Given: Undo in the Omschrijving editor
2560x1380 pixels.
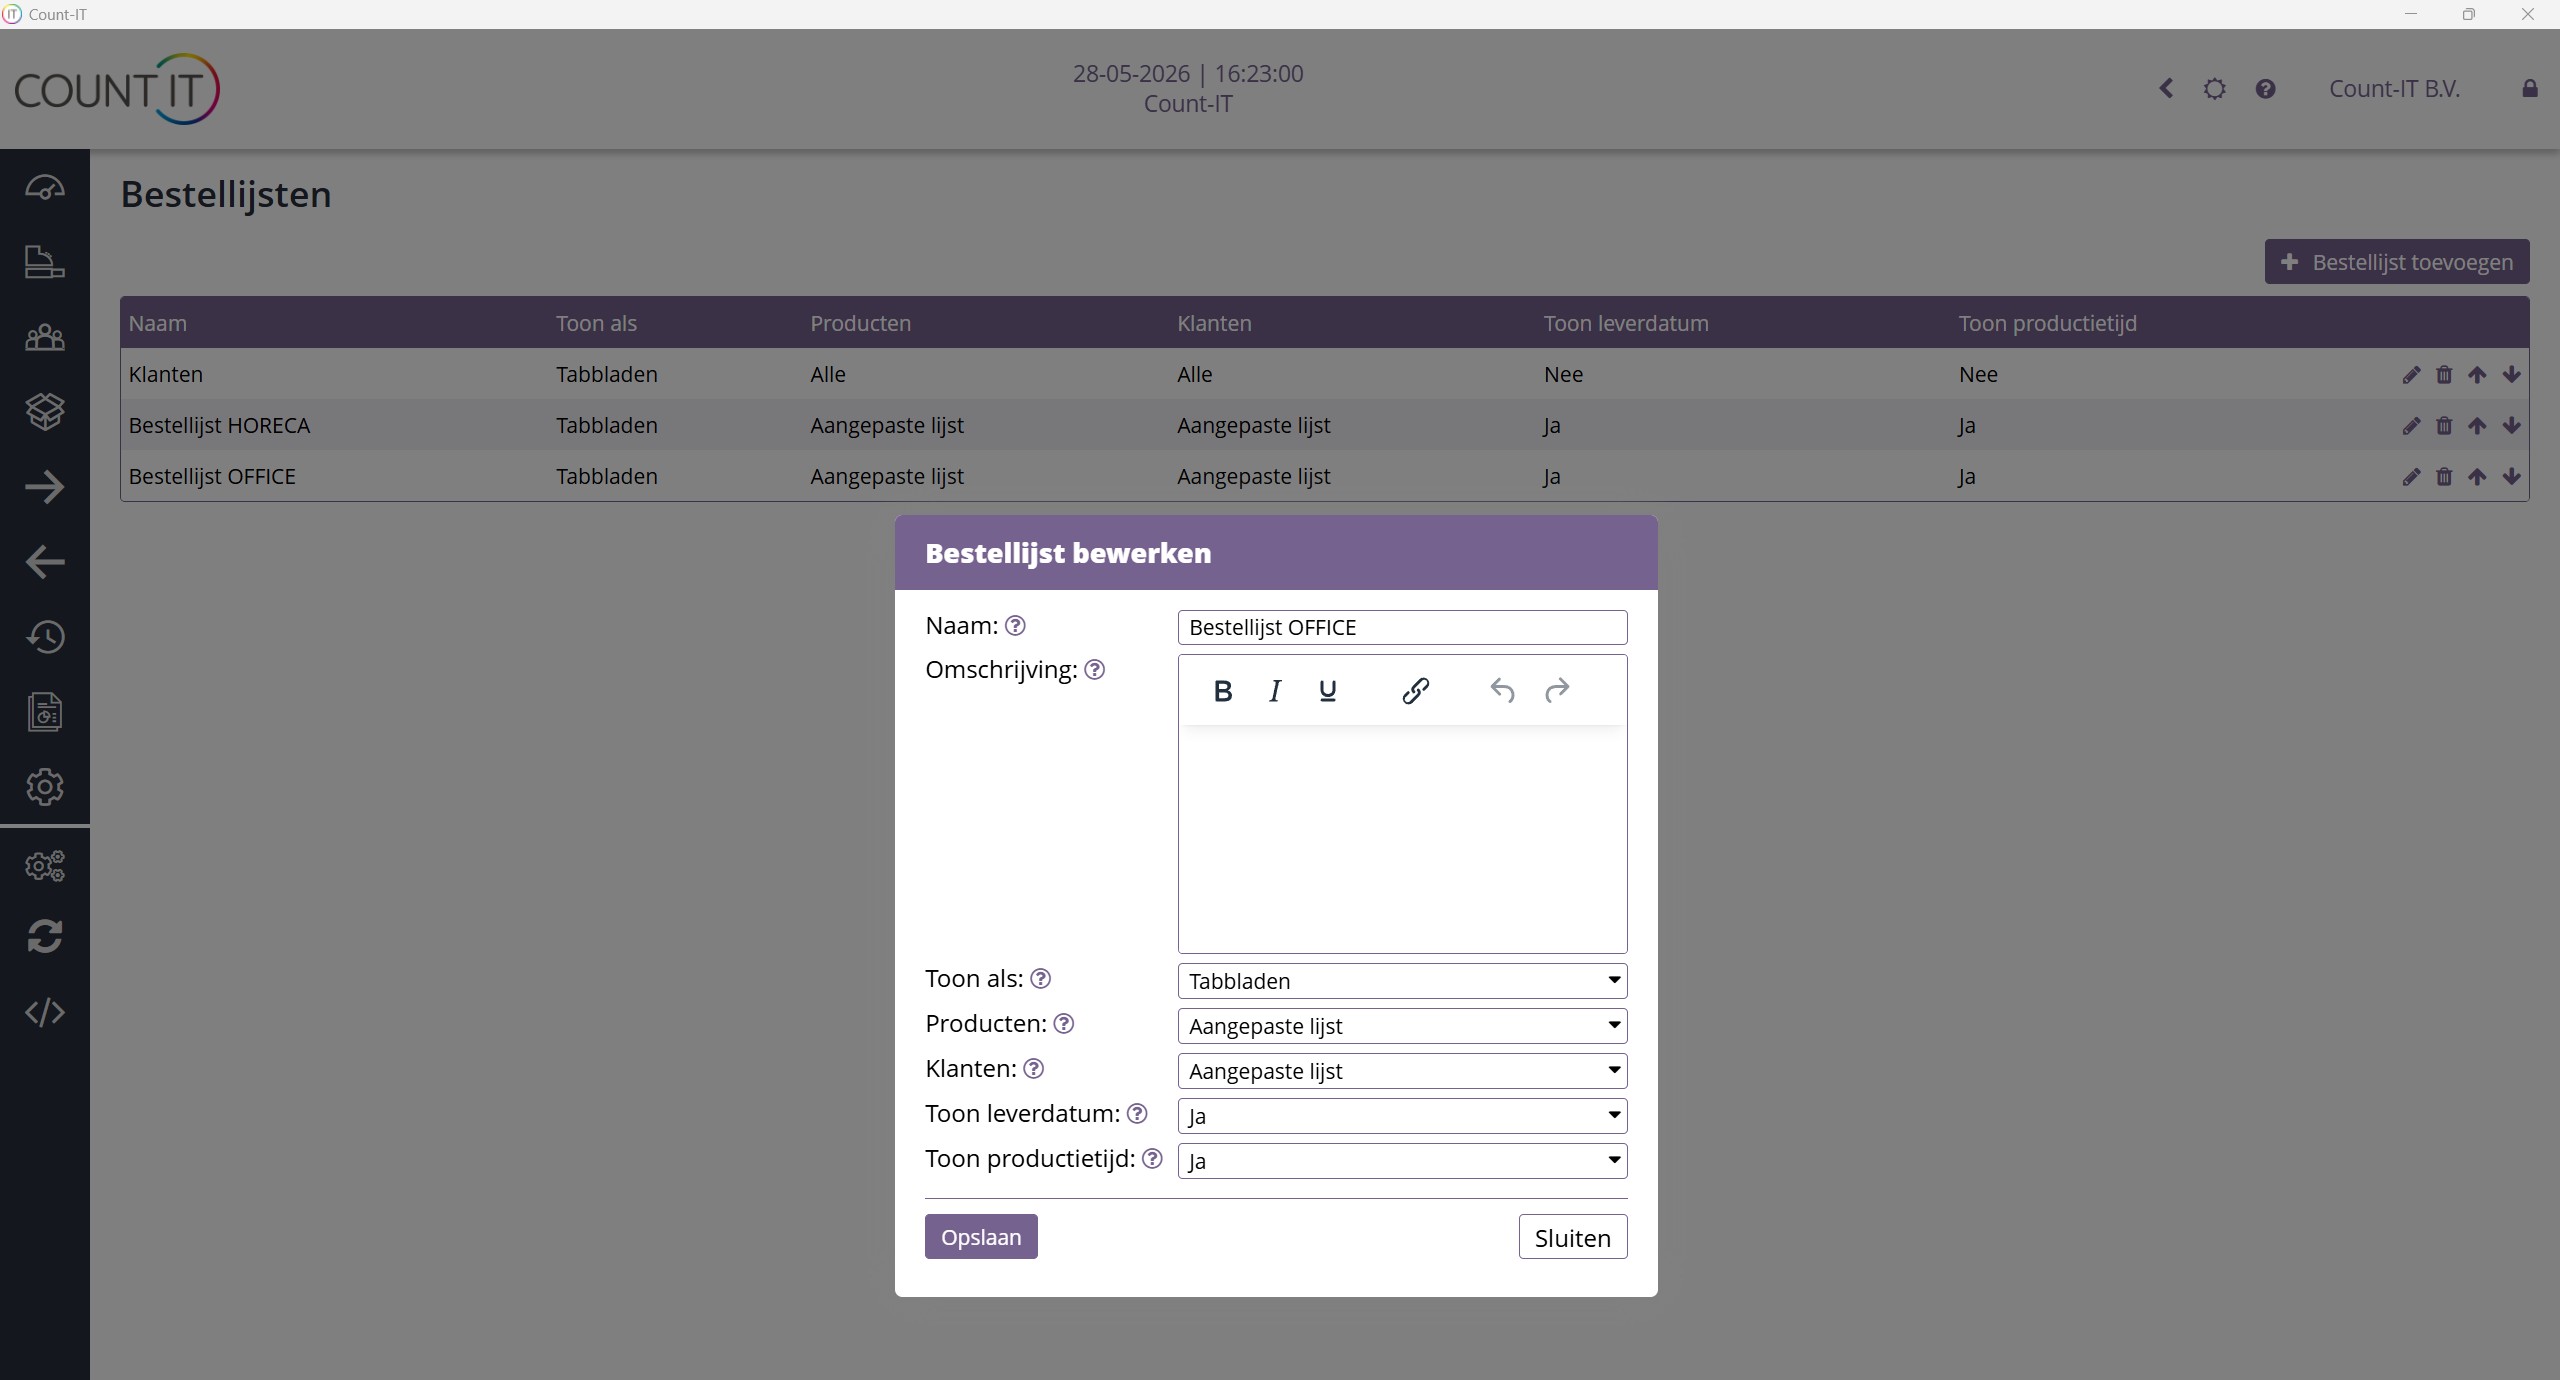Looking at the screenshot, I should 1502,691.
